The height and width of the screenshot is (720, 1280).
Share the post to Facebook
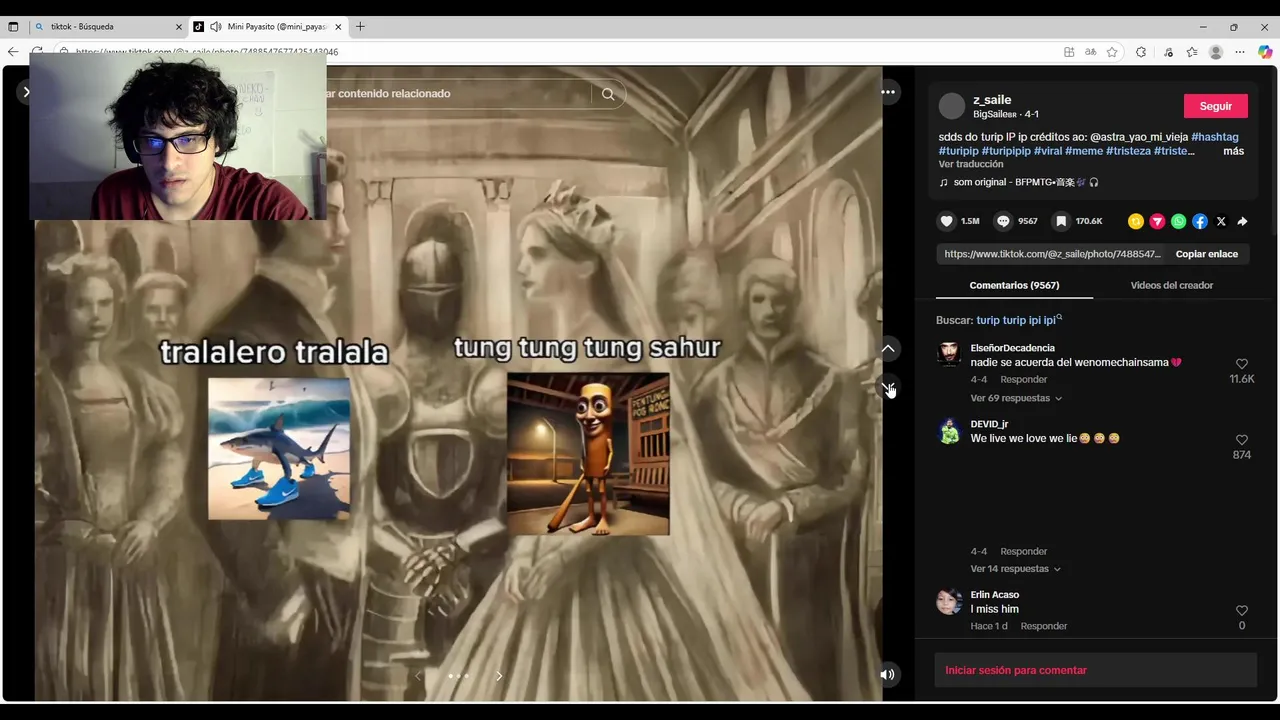[x=1200, y=221]
